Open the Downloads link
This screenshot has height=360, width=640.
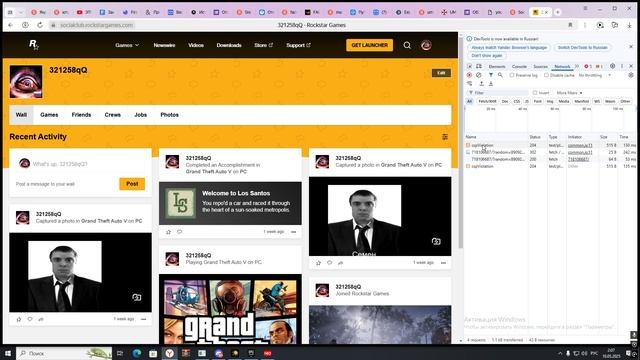[229, 45]
